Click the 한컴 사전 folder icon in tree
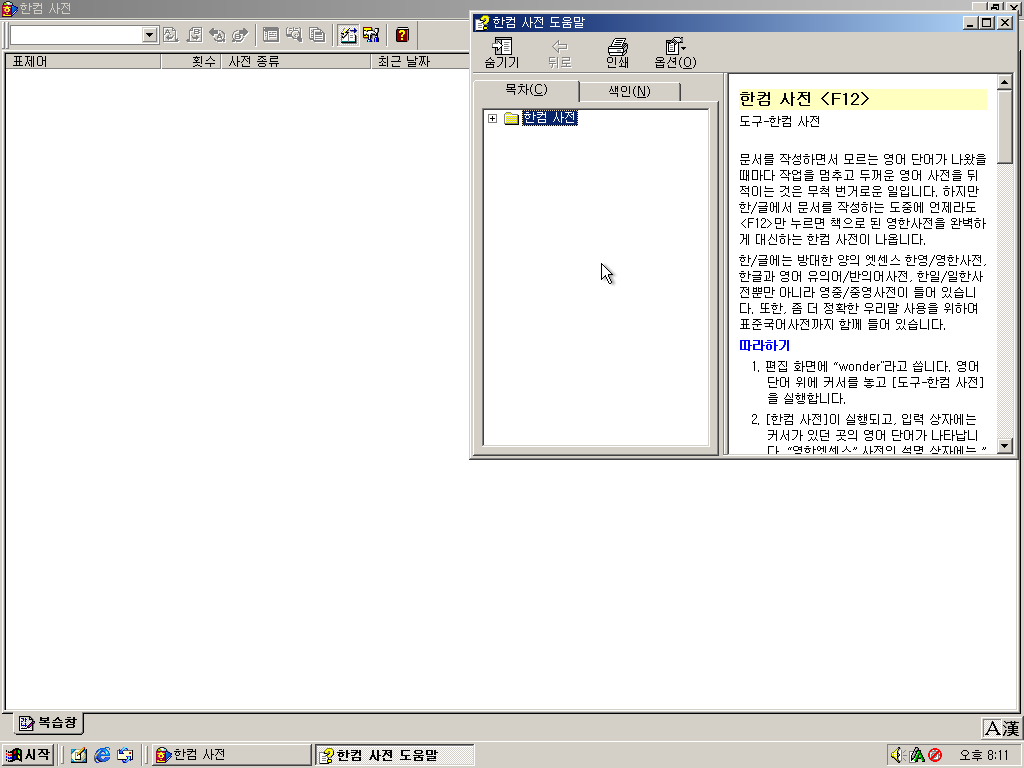The image size is (1024, 768). point(511,118)
